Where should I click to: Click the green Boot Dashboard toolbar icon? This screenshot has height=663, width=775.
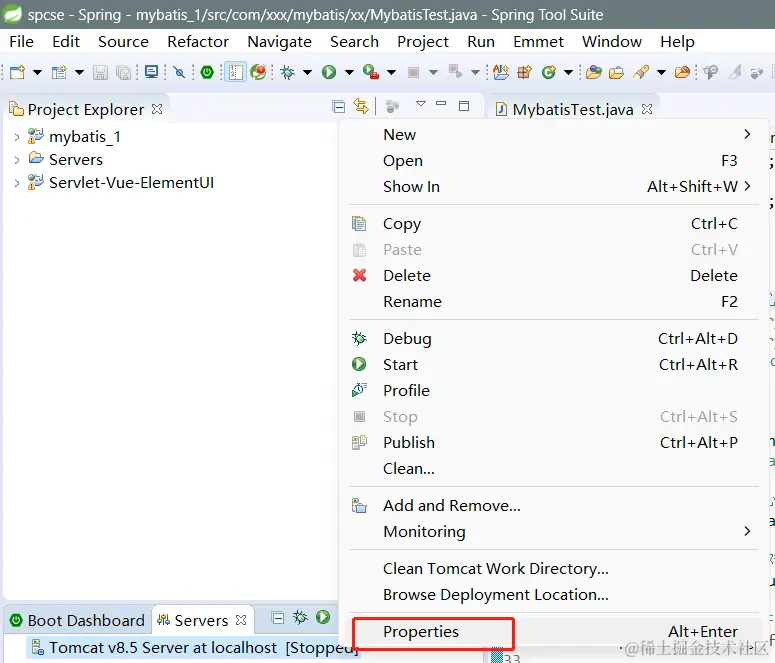pyautogui.click(x=207, y=72)
